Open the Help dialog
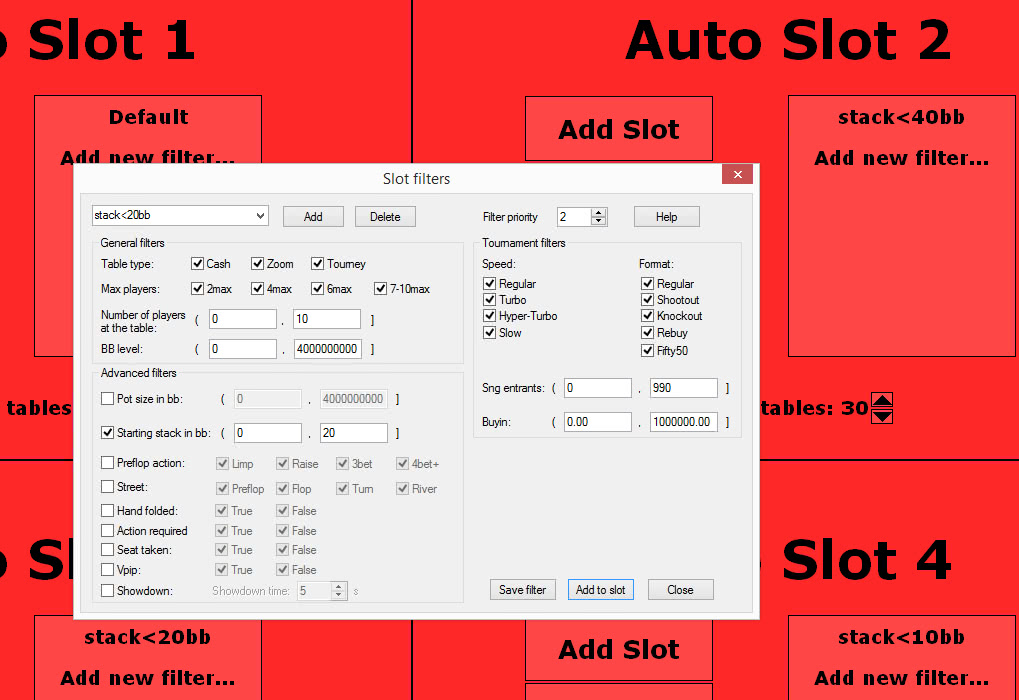The width and height of the screenshot is (1019, 700). pos(666,216)
